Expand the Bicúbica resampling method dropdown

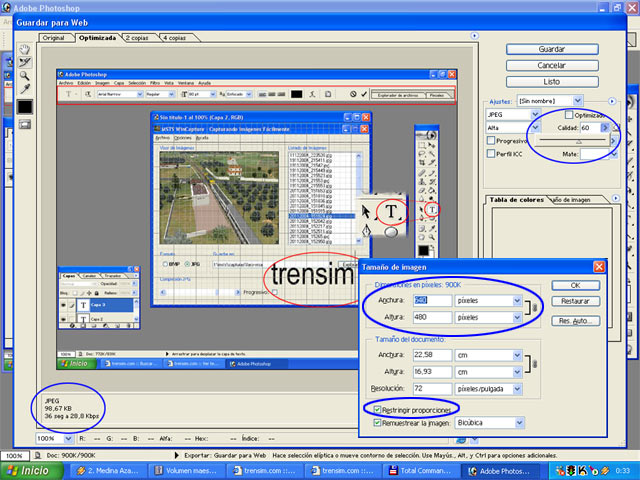coord(518,423)
